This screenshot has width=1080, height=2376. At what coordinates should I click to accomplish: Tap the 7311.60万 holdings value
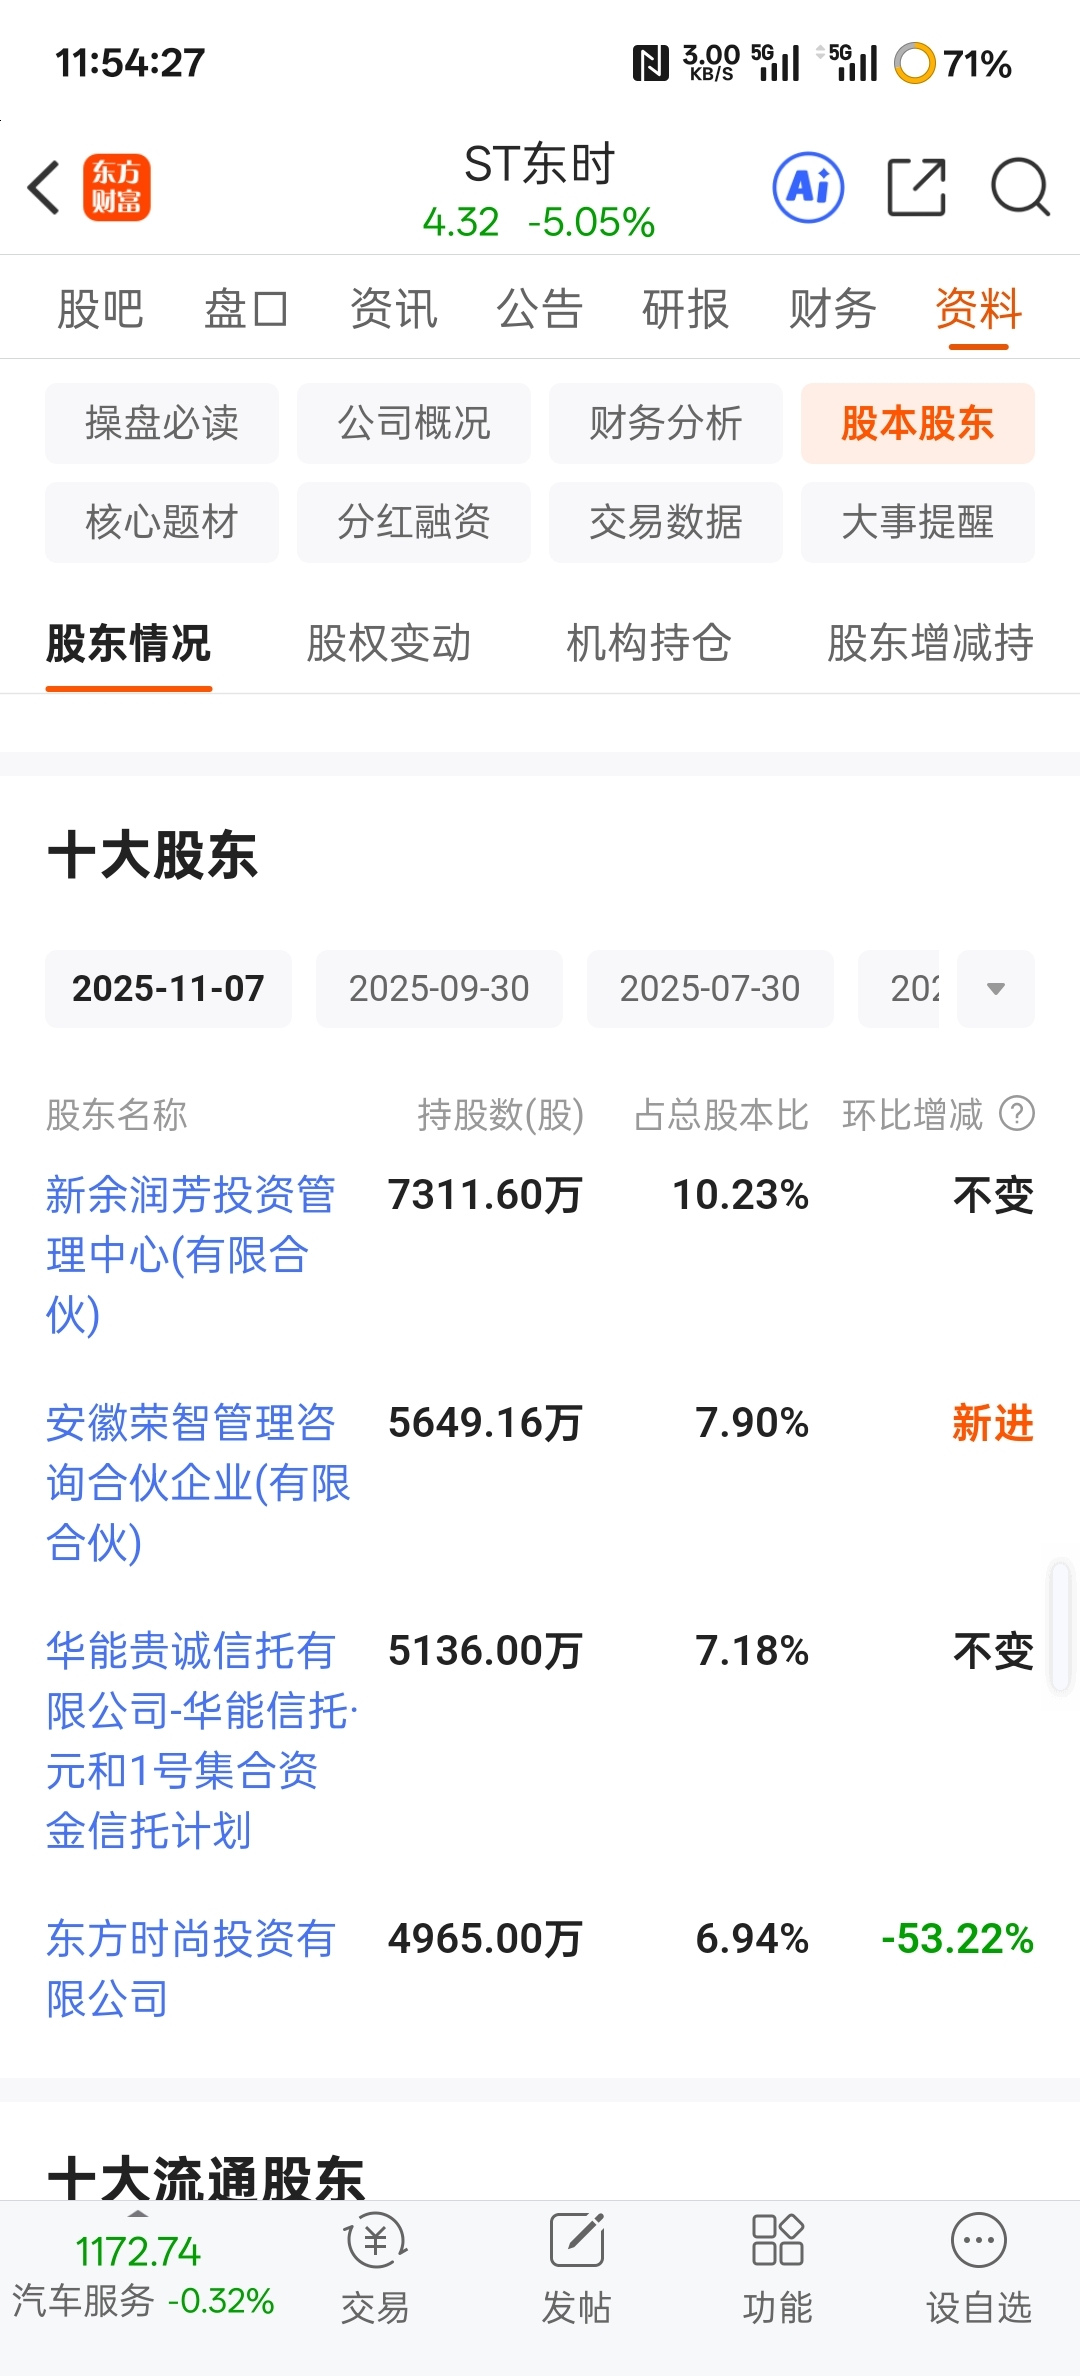485,1195
